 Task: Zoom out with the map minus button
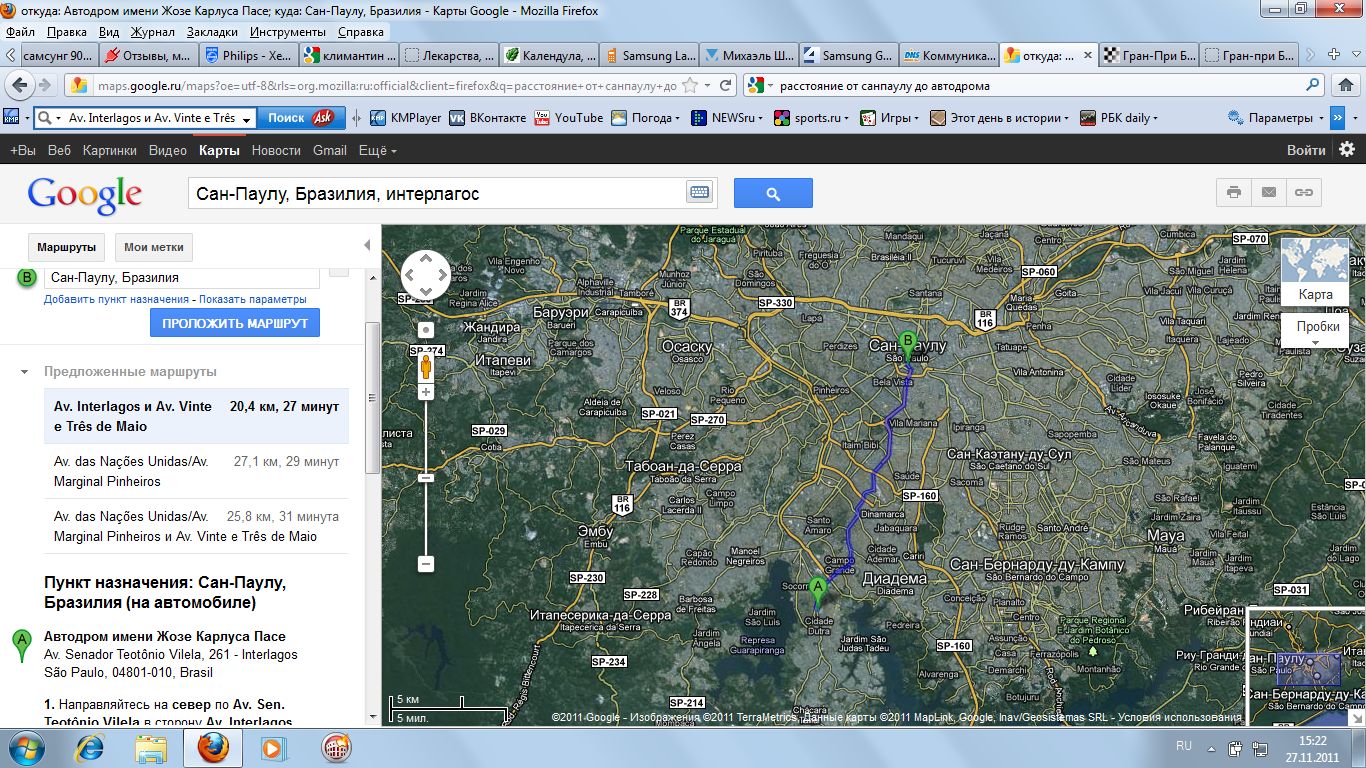click(x=426, y=564)
